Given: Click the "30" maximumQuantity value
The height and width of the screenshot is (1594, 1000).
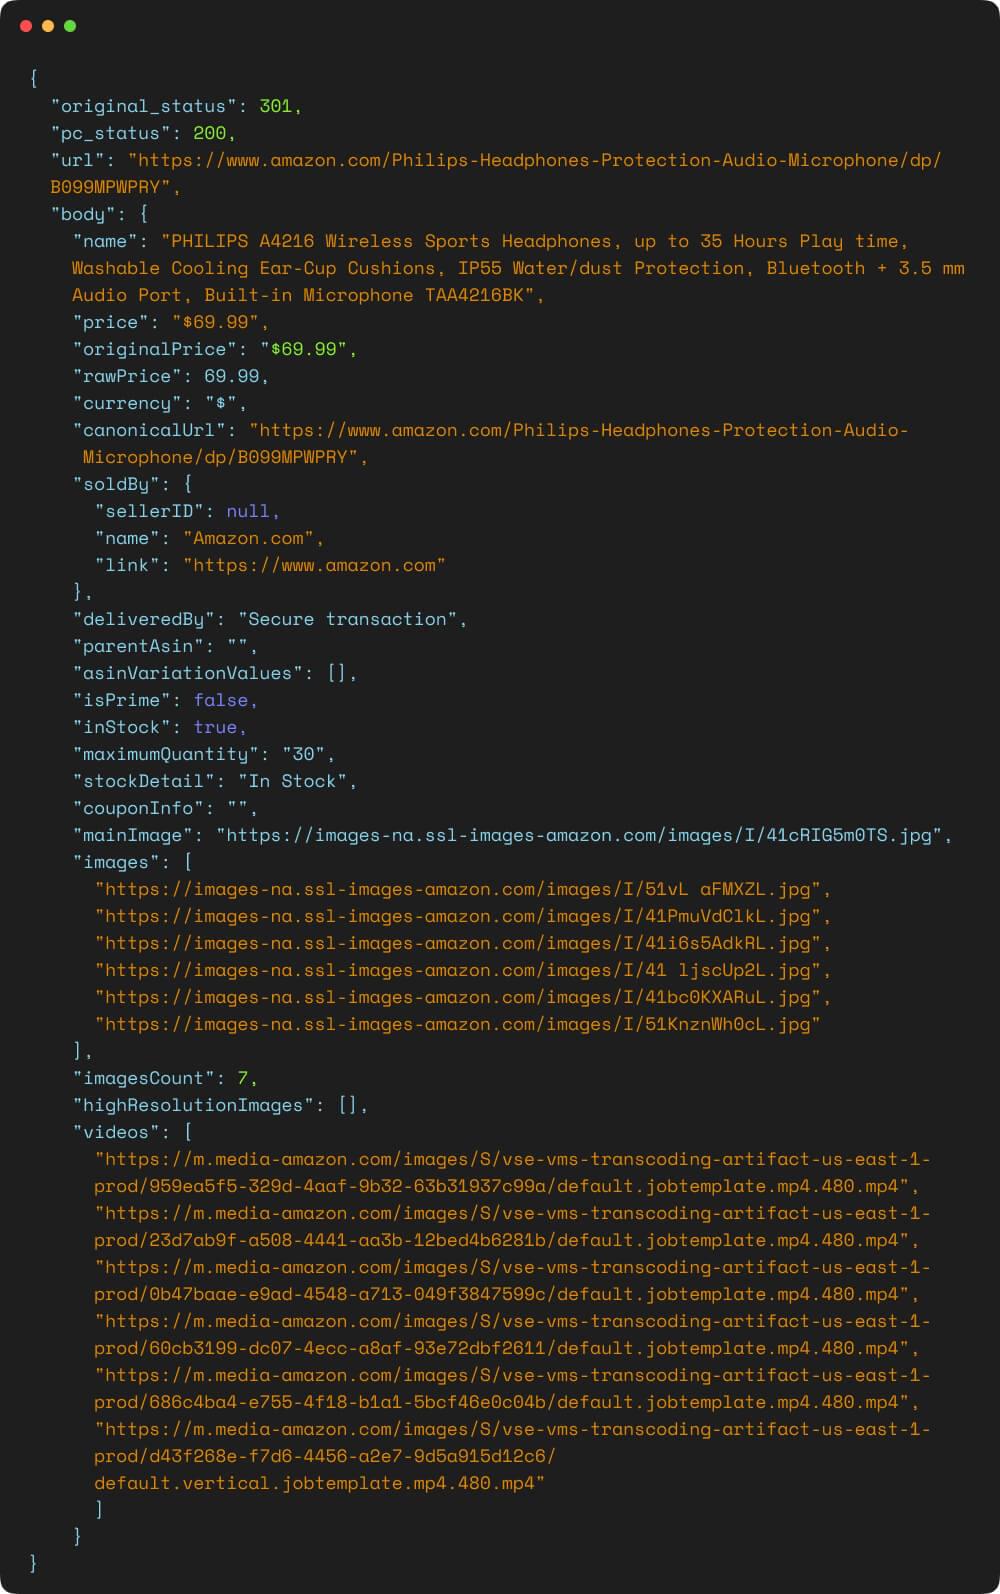Looking at the screenshot, I should 303,754.
